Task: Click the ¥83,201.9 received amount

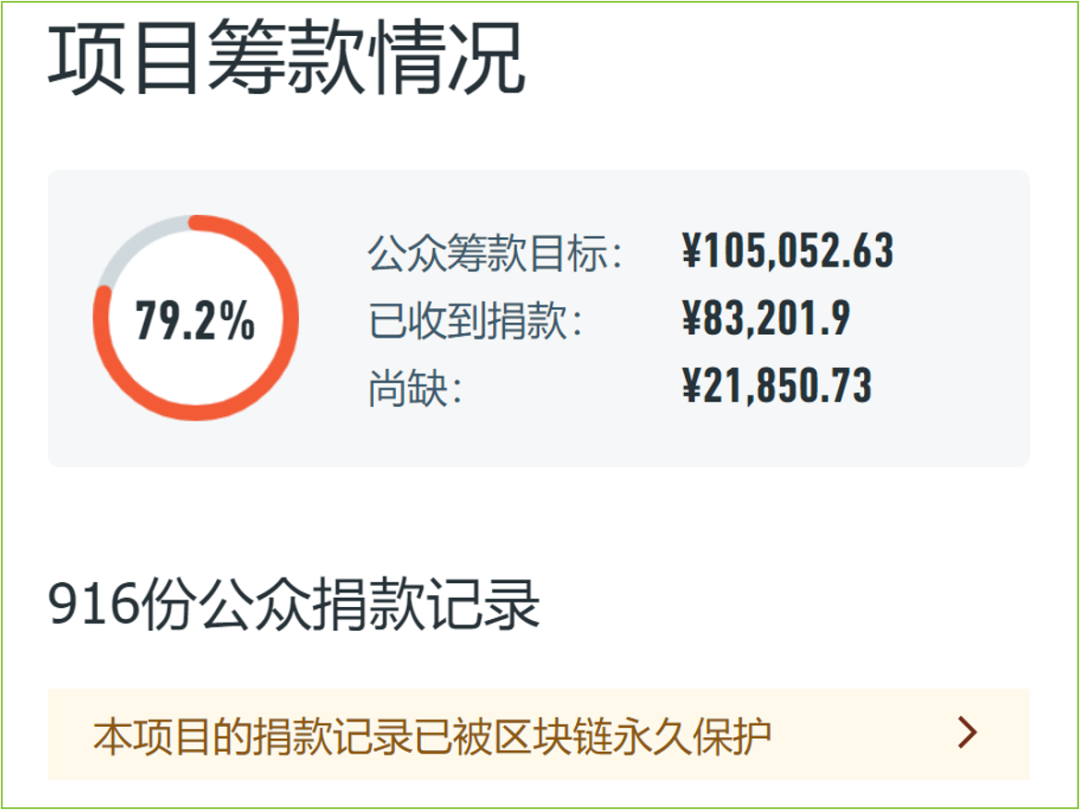Action: pos(766,318)
